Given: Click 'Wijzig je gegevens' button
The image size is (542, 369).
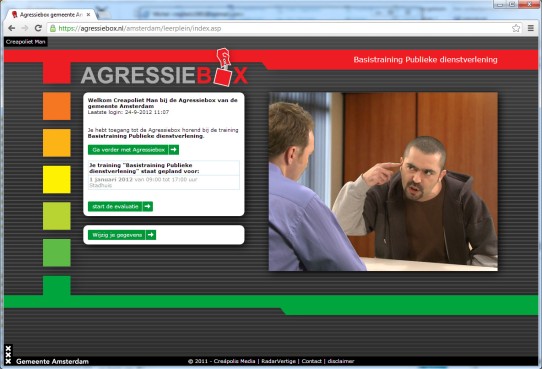Looking at the screenshot, I should point(122,235).
